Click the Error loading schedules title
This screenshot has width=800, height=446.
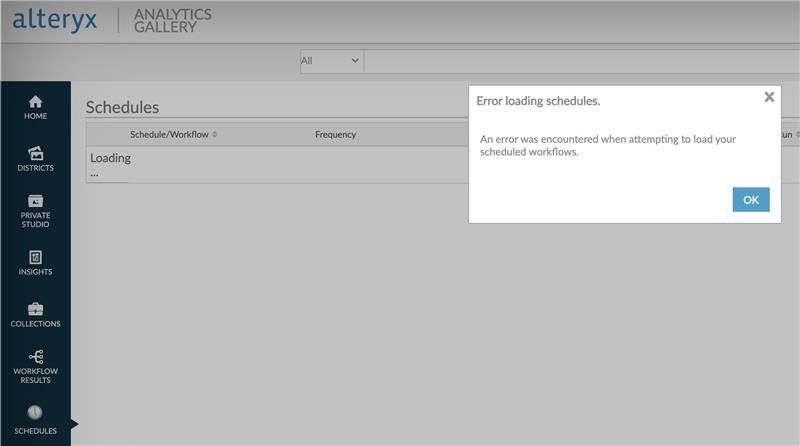[x=538, y=101]
